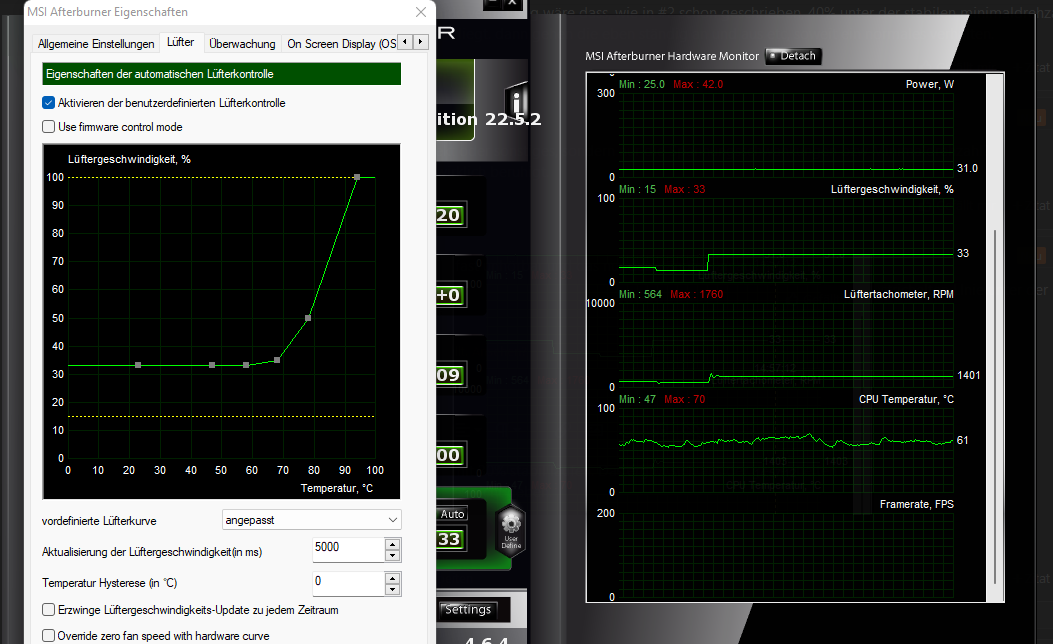Increase the Temperatur Hysterese value
Screen dimensions: 1053x644
point(393,578)
